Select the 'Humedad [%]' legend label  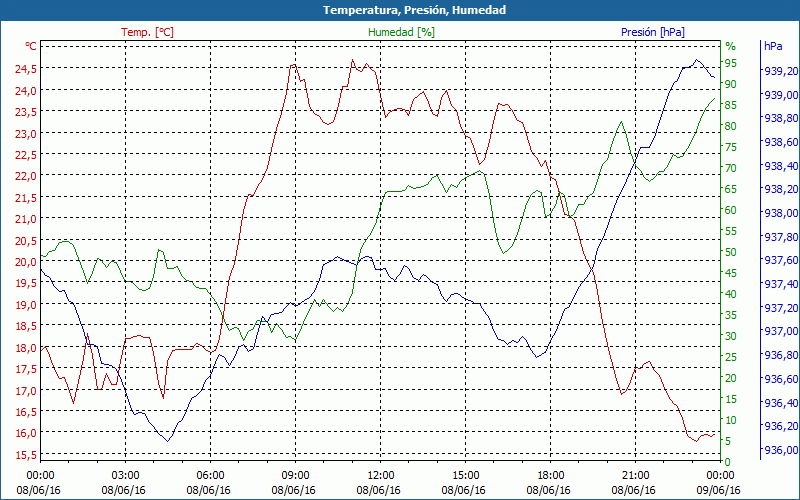(402, 32)
